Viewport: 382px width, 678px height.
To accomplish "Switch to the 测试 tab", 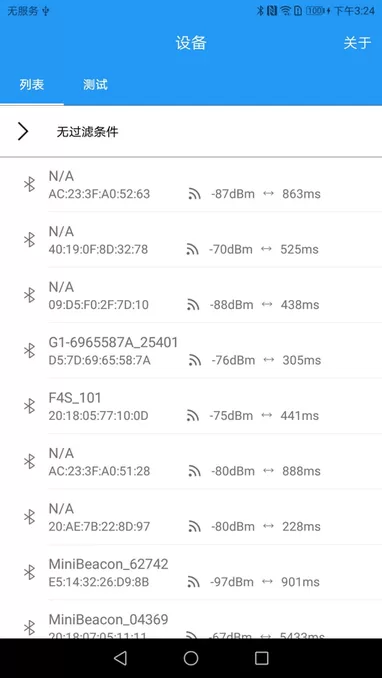I will point(95,84).
